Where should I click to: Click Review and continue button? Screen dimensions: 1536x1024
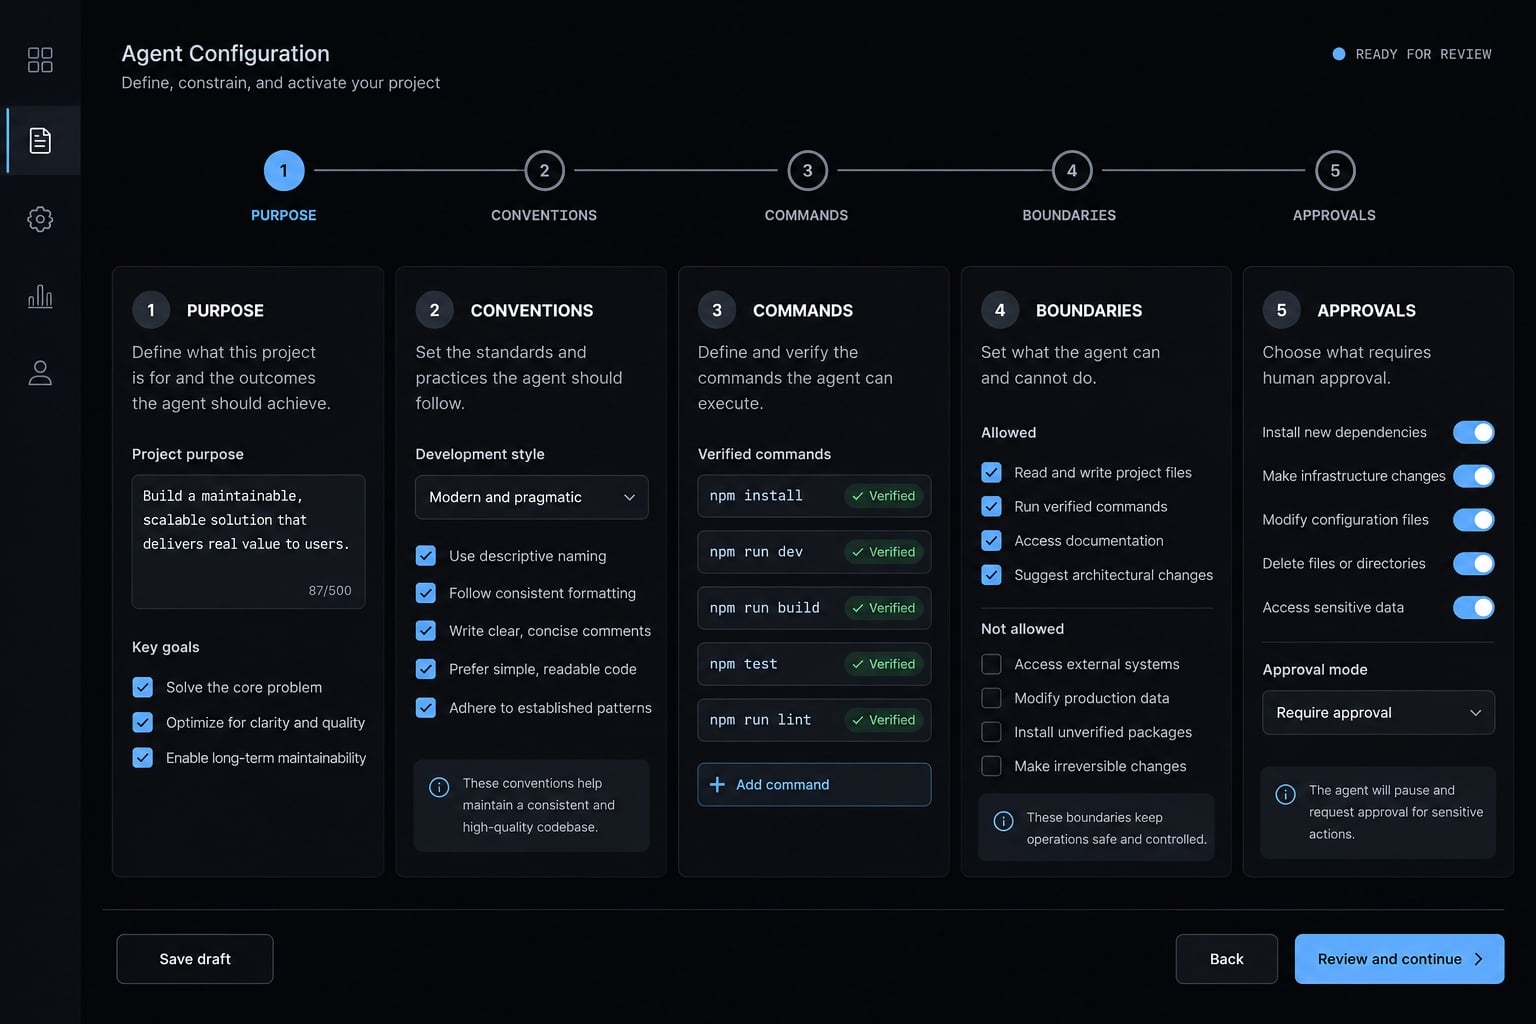point(1399,959)
